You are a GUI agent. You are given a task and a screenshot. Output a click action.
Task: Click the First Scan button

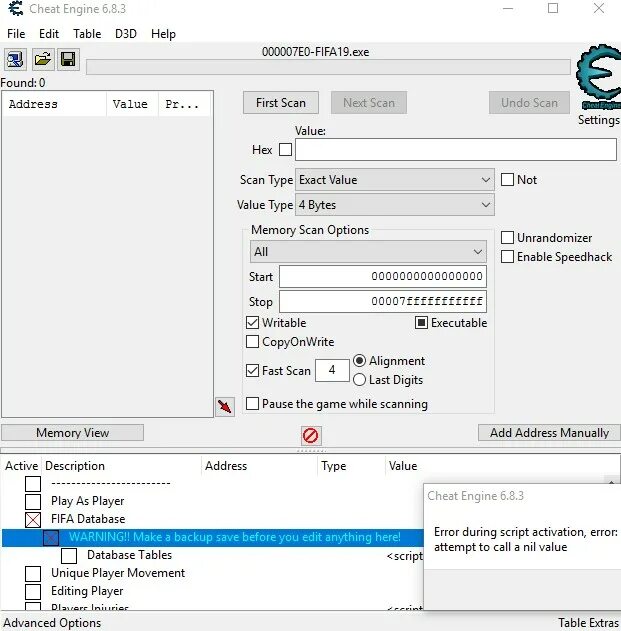click(281, 103)
